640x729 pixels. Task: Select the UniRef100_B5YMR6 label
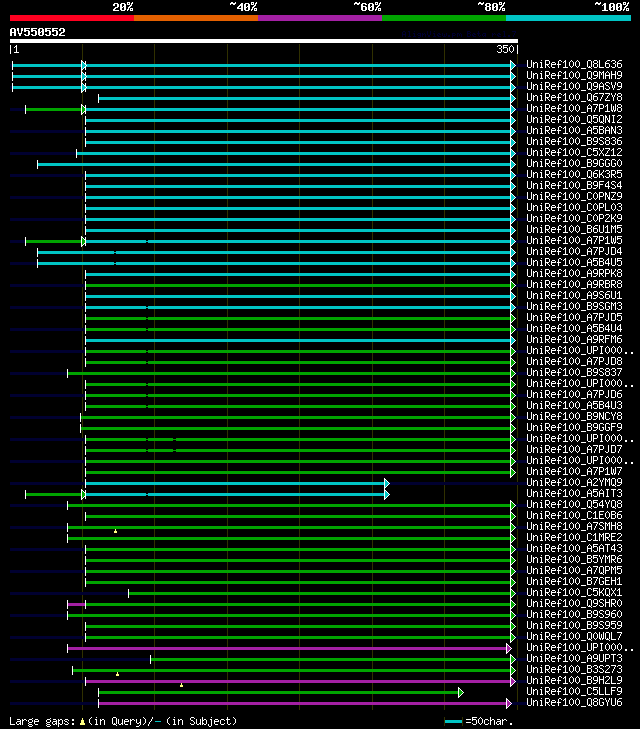[x=574, y=560]
